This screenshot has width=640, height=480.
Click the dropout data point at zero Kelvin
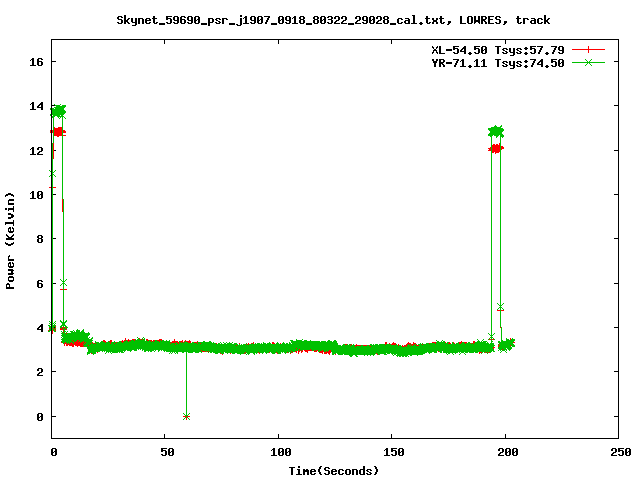coord(186,416)
